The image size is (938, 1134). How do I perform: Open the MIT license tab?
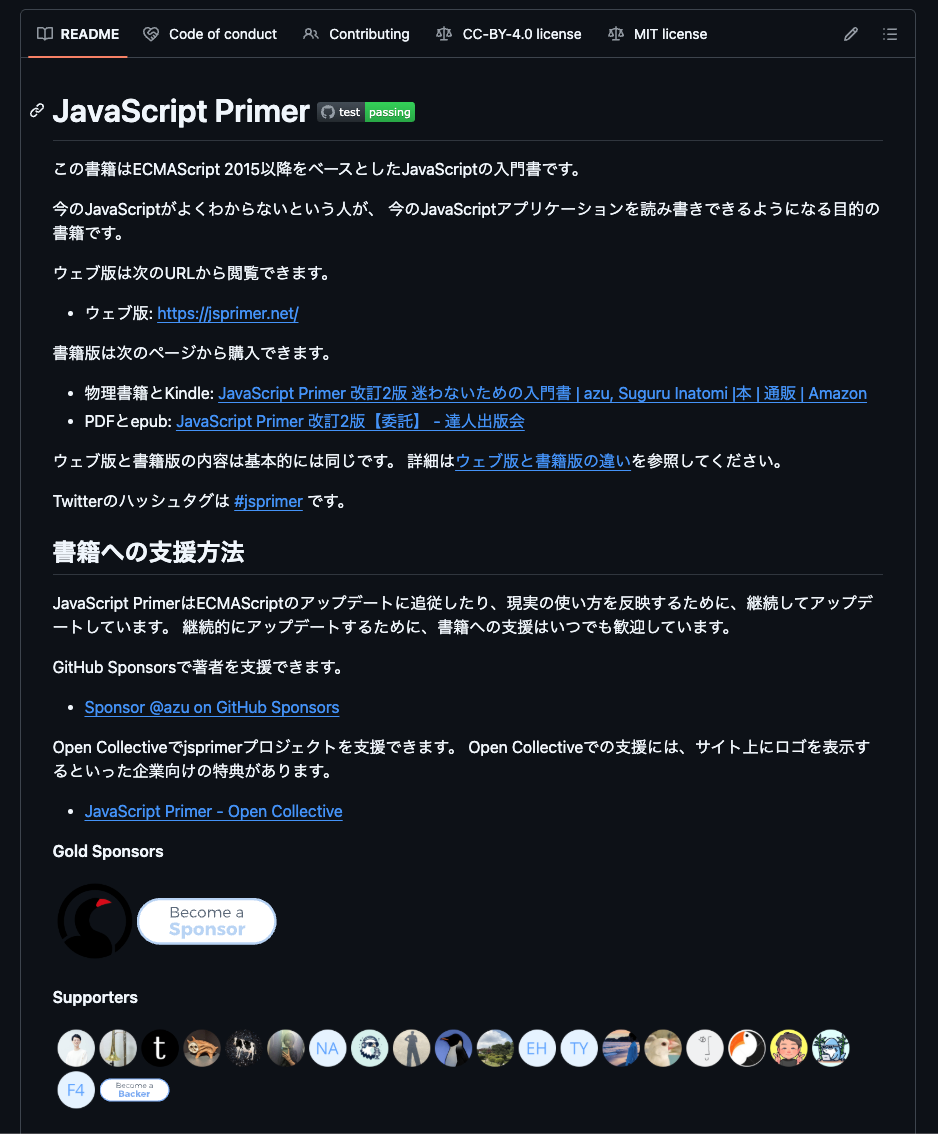[657, 34]
